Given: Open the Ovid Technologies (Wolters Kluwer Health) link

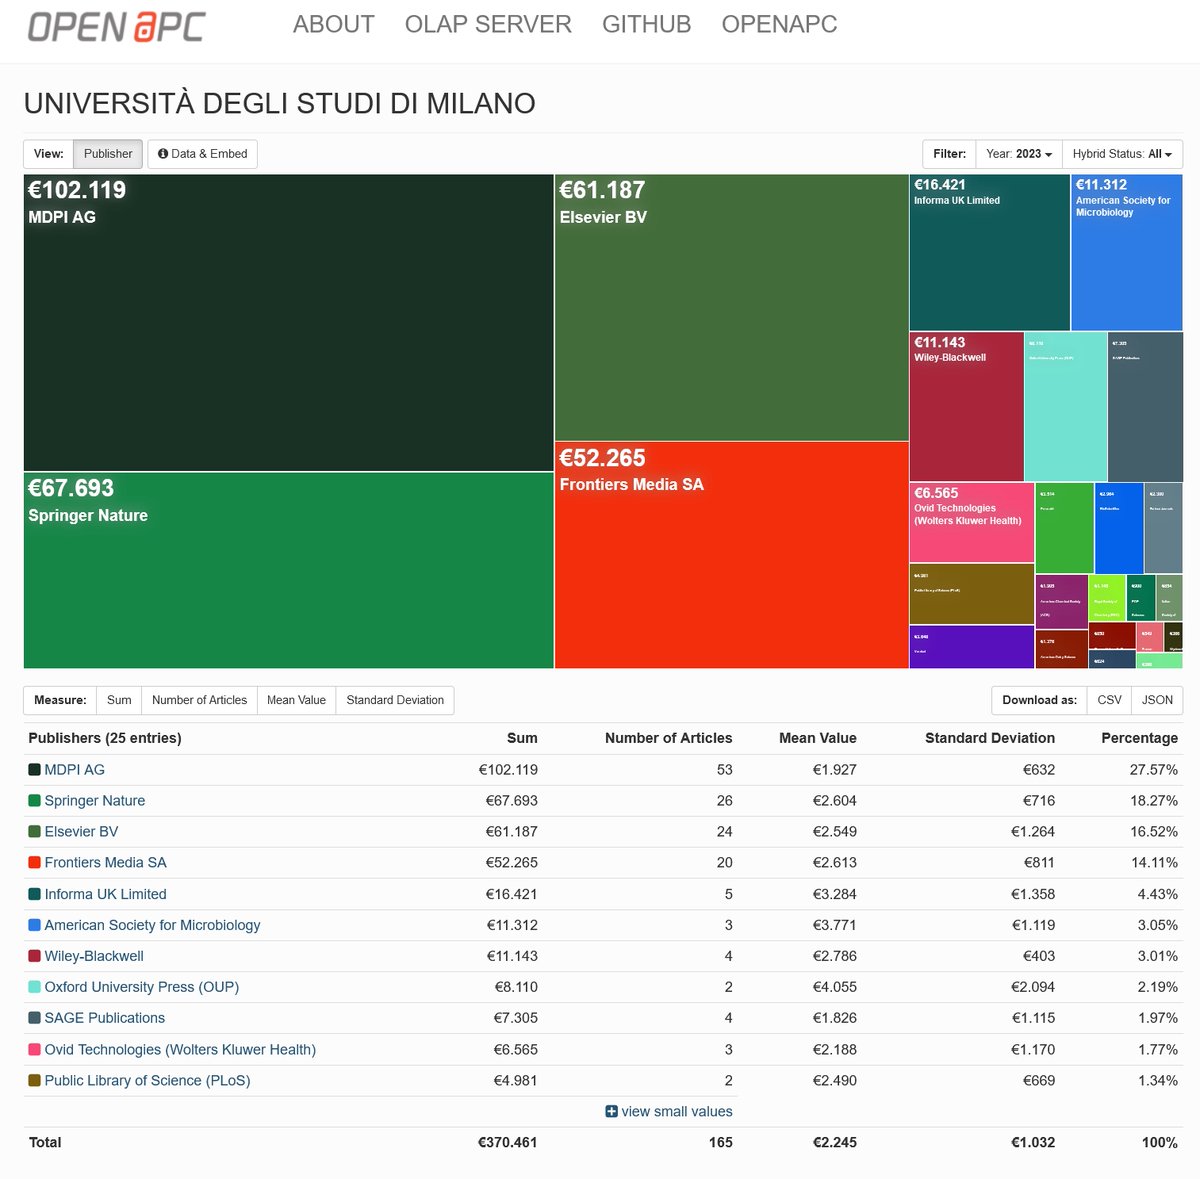Looking at the screenshot, I should [x=180, y=1050].
